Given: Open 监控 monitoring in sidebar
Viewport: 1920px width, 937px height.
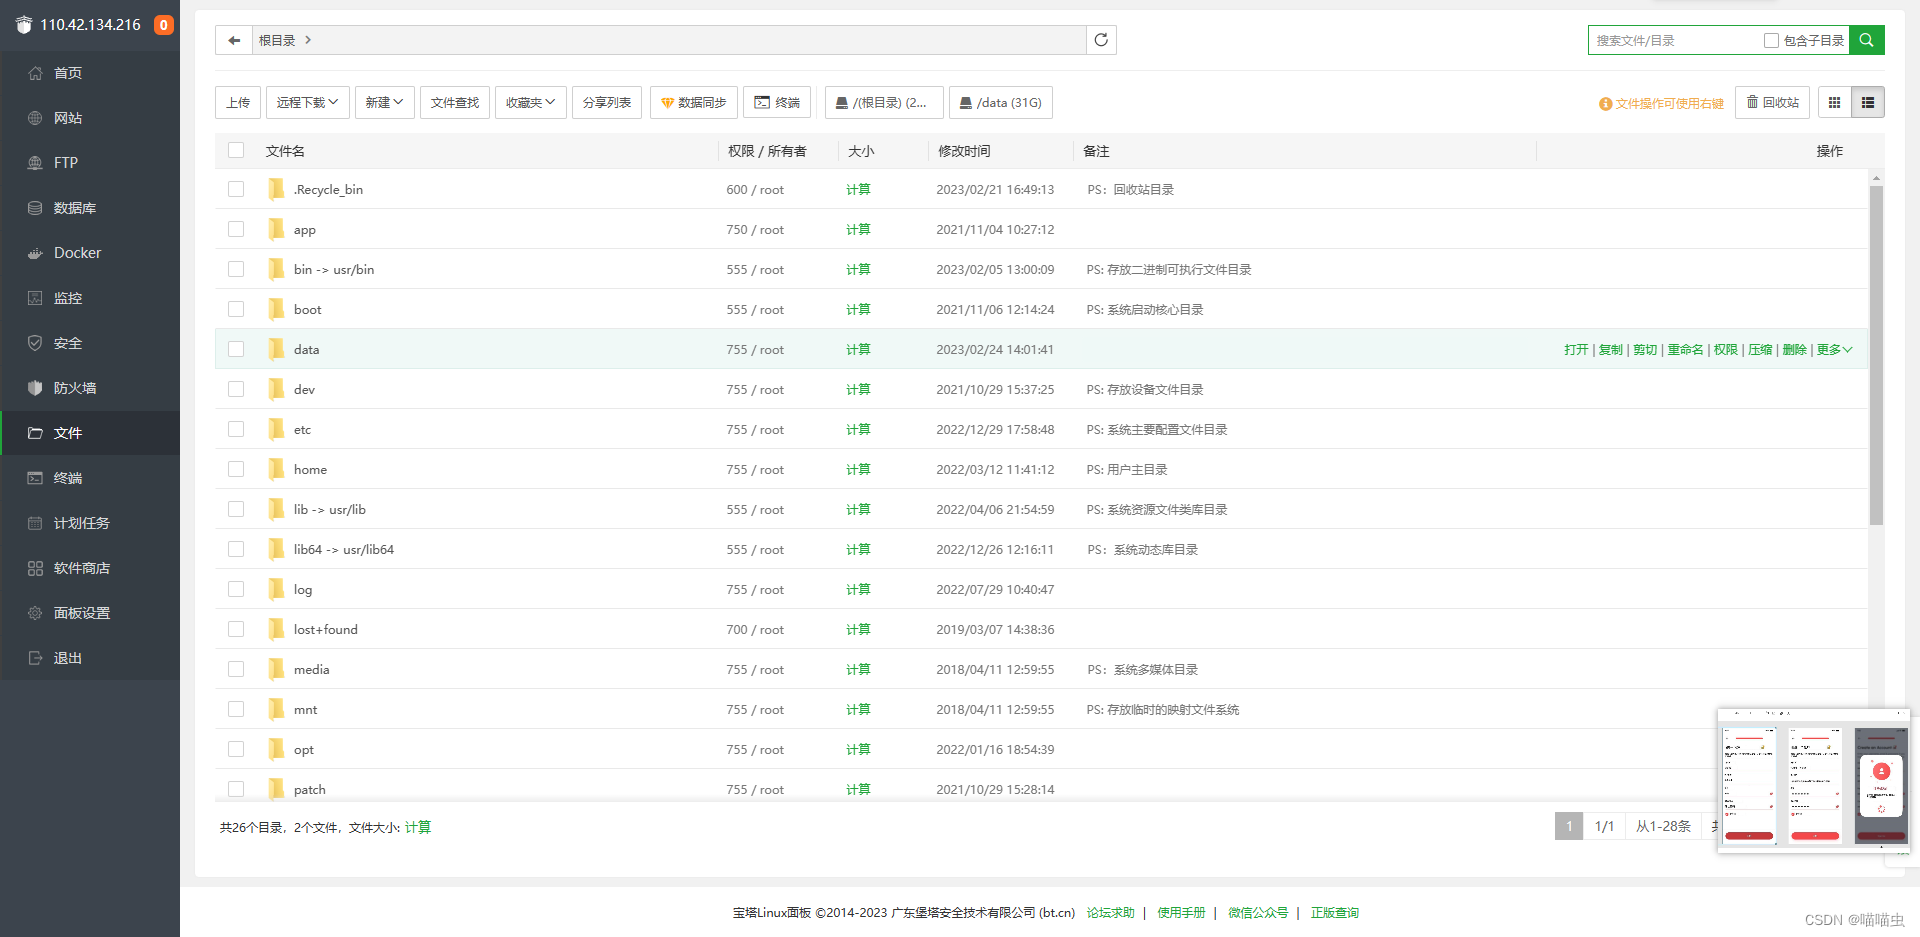Looking at the screenshot, I should pos(90,298).
